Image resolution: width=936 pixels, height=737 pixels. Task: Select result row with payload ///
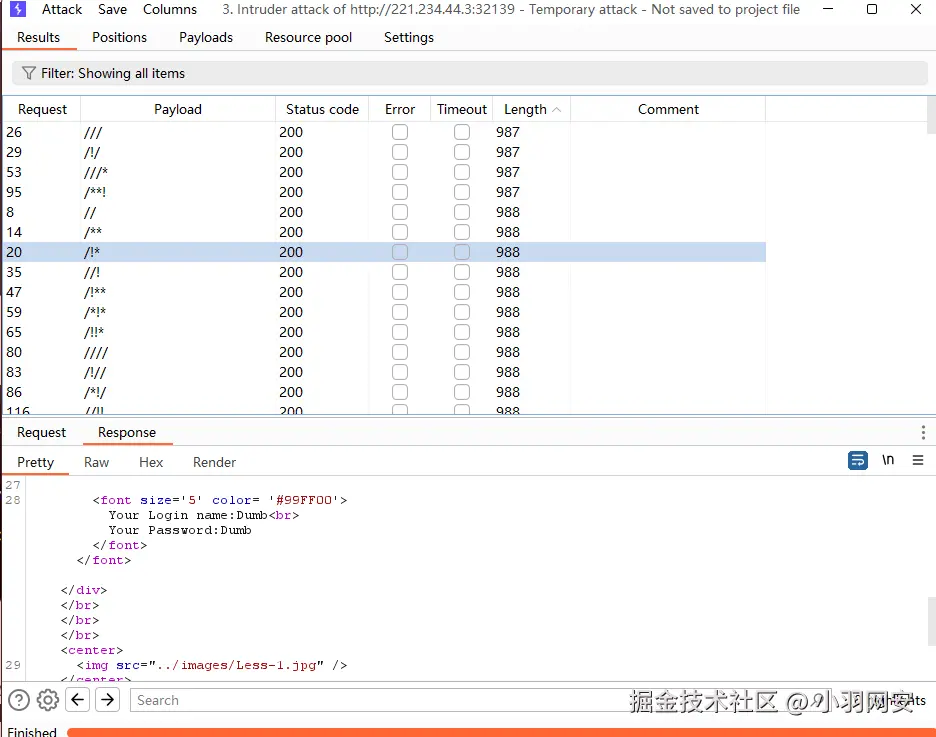tap(384, 132)
